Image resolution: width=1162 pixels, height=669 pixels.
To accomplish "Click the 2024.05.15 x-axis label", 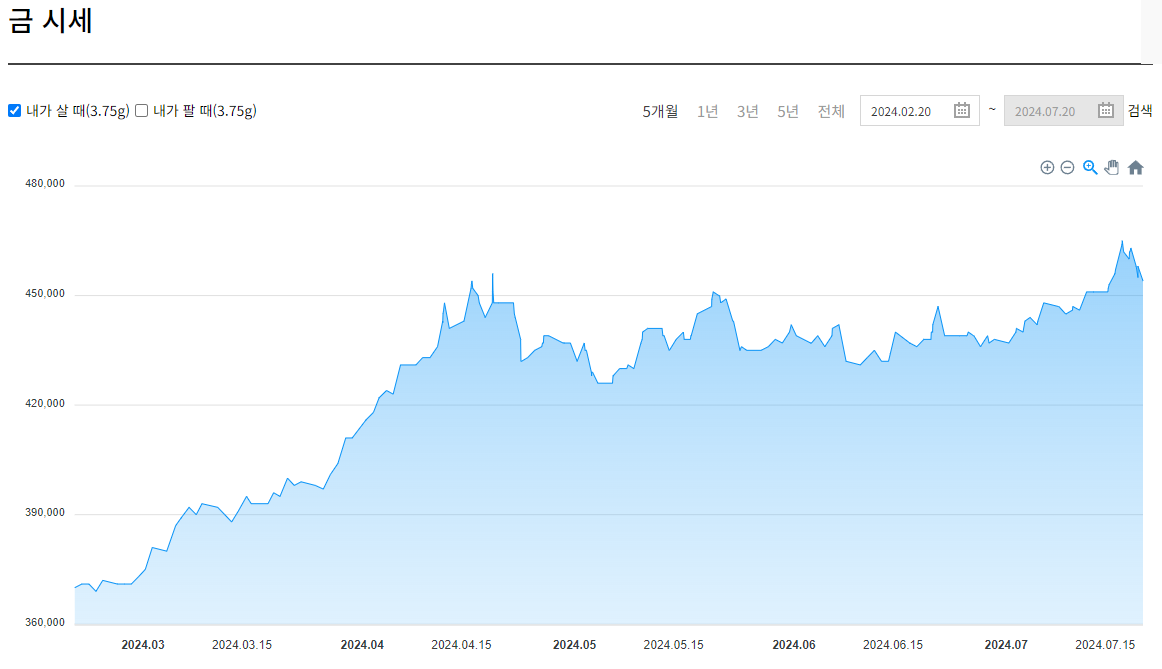I will 673,645.
